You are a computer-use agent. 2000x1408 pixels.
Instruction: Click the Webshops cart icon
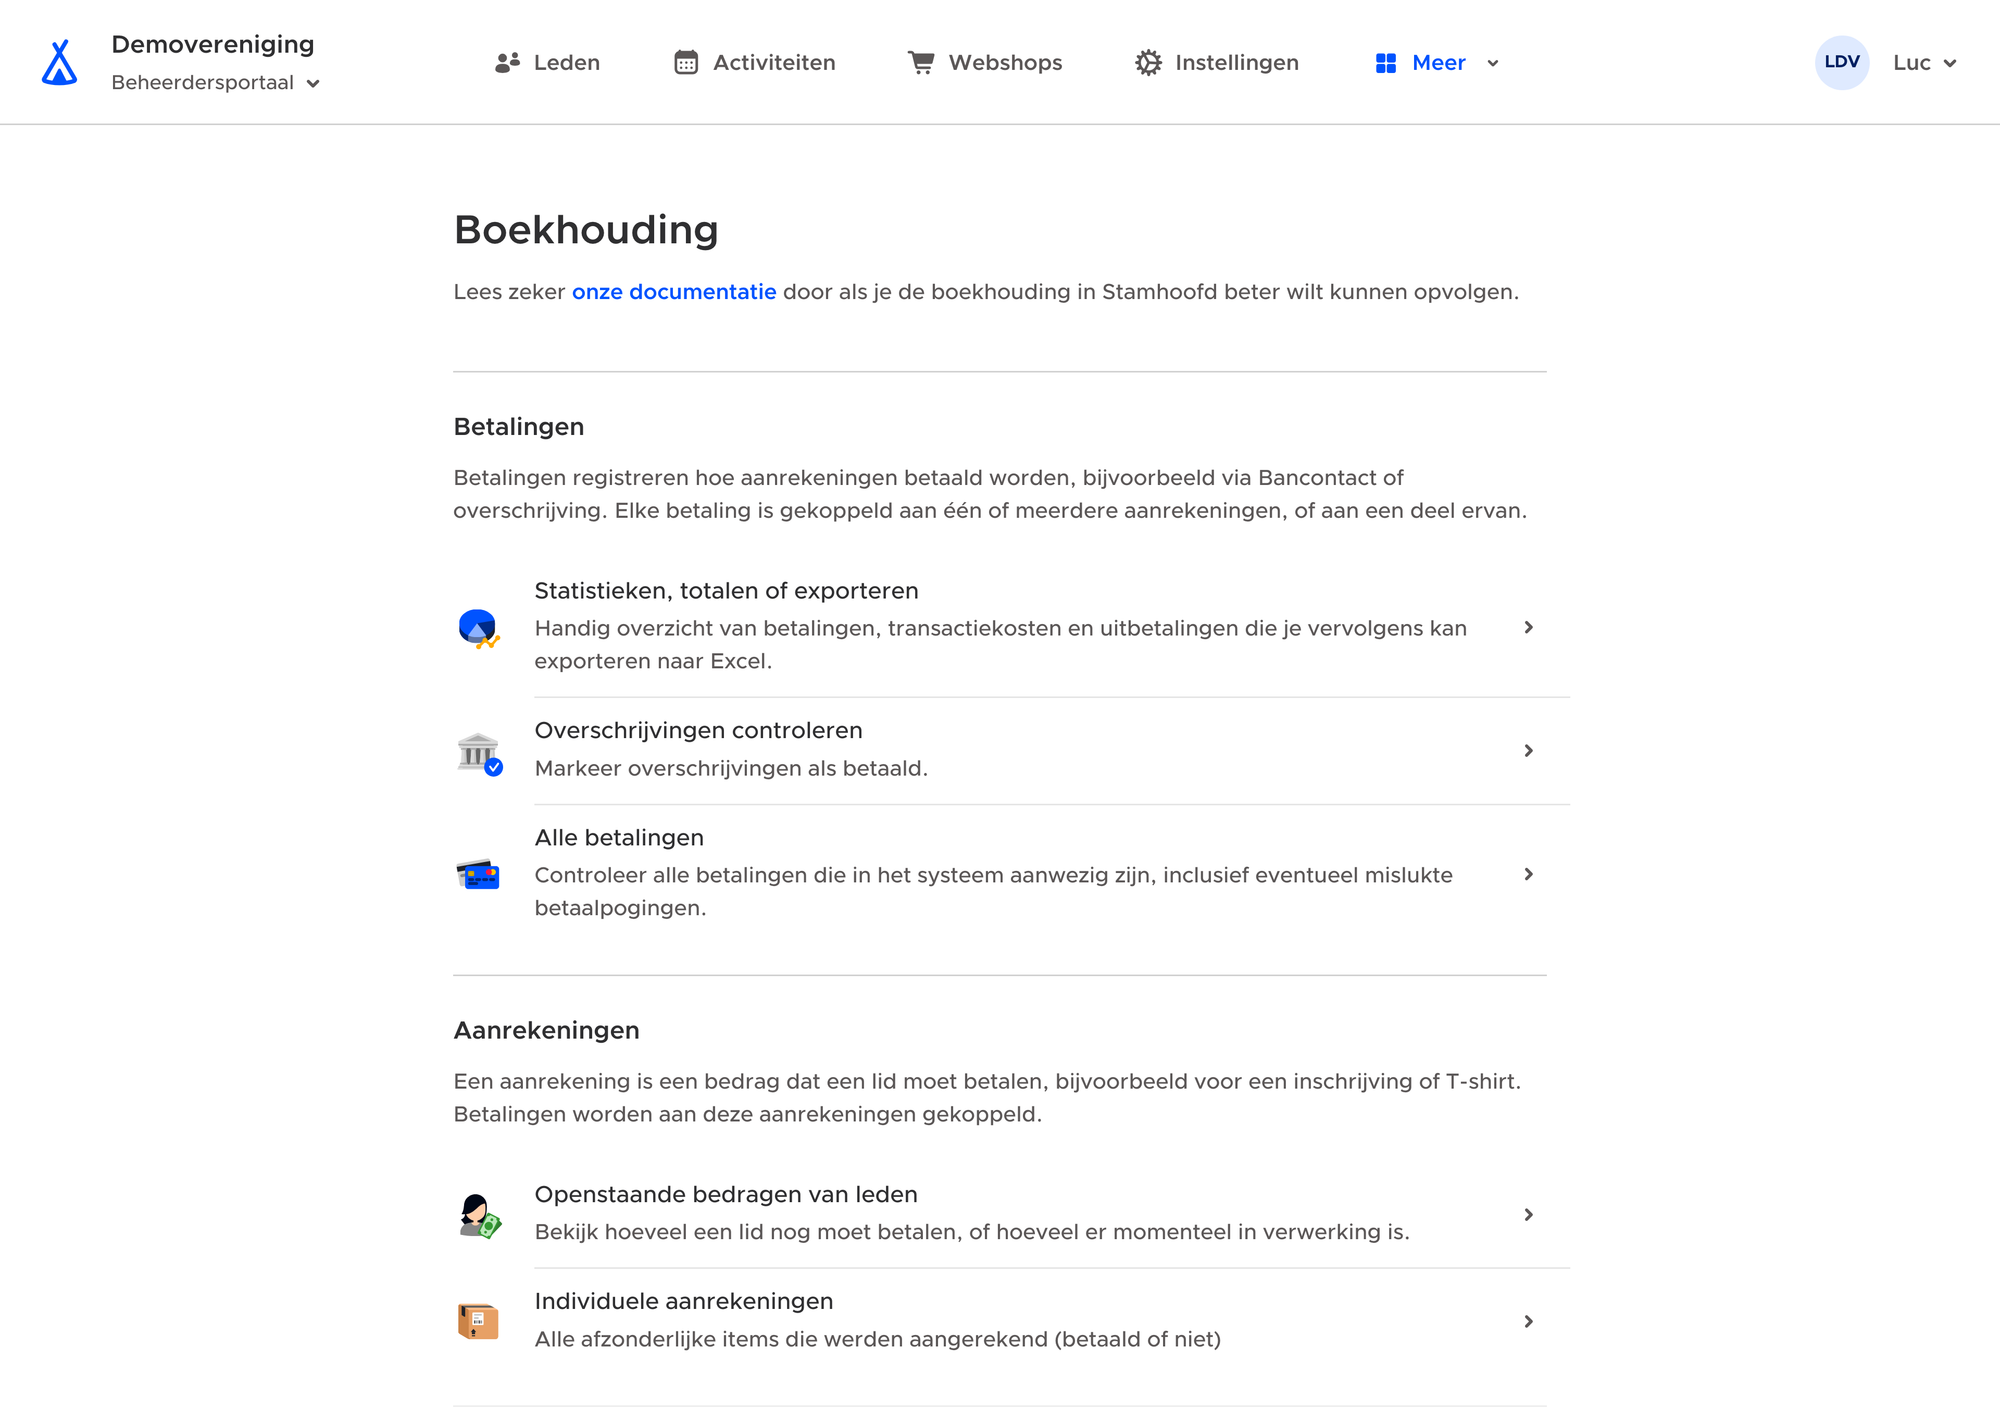(921, 62)
